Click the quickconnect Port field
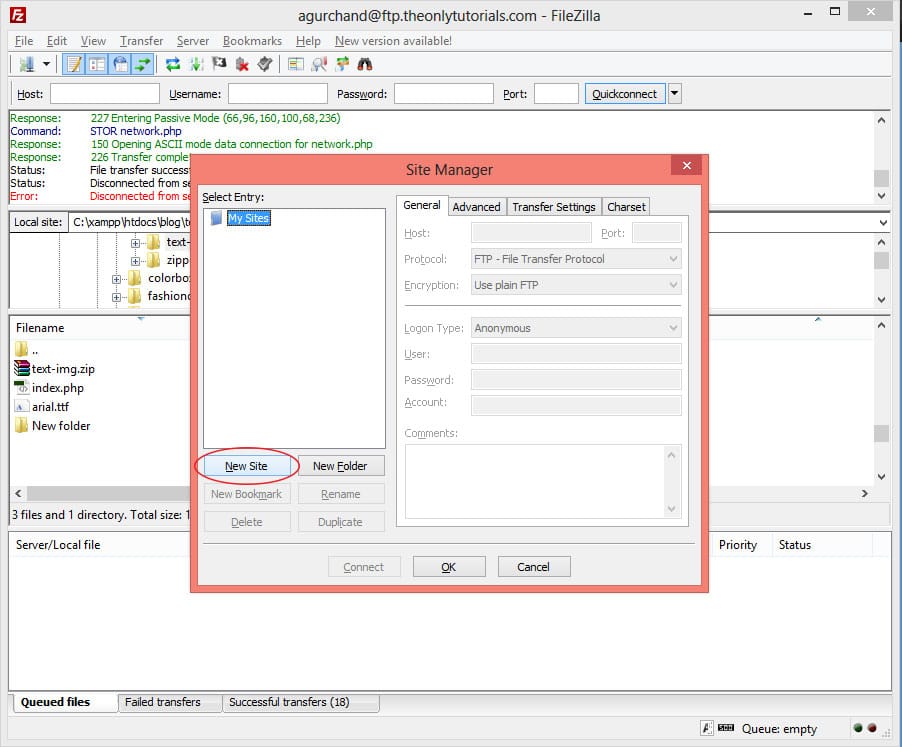 (x=556, y=94)
